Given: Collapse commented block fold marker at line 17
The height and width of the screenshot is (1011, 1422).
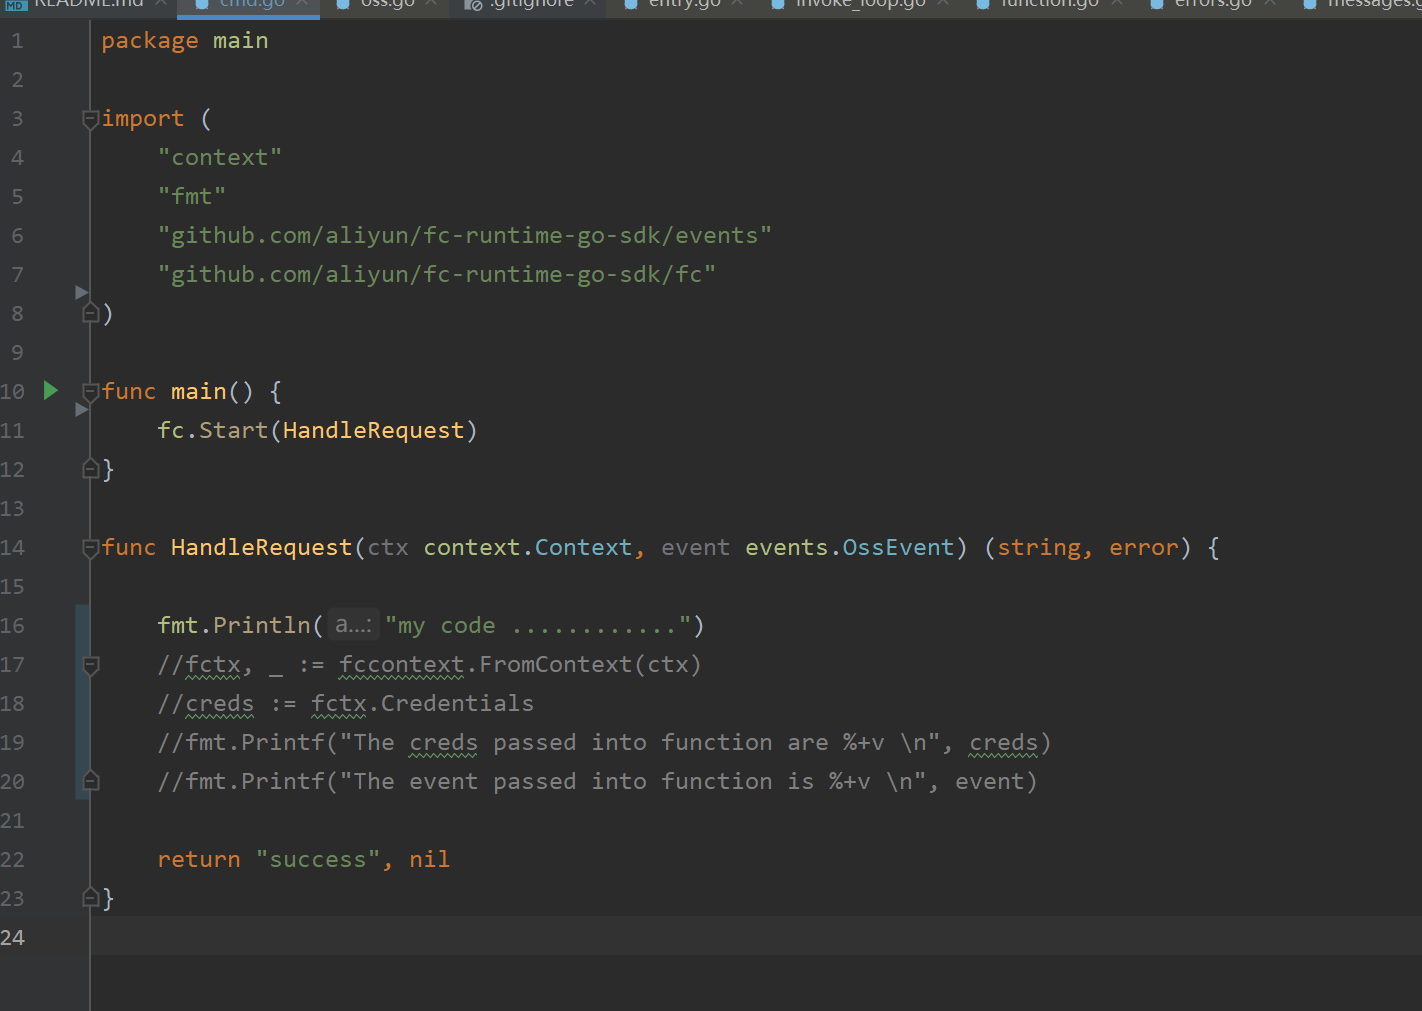Looking at the screenshot, I should point(91,665).
